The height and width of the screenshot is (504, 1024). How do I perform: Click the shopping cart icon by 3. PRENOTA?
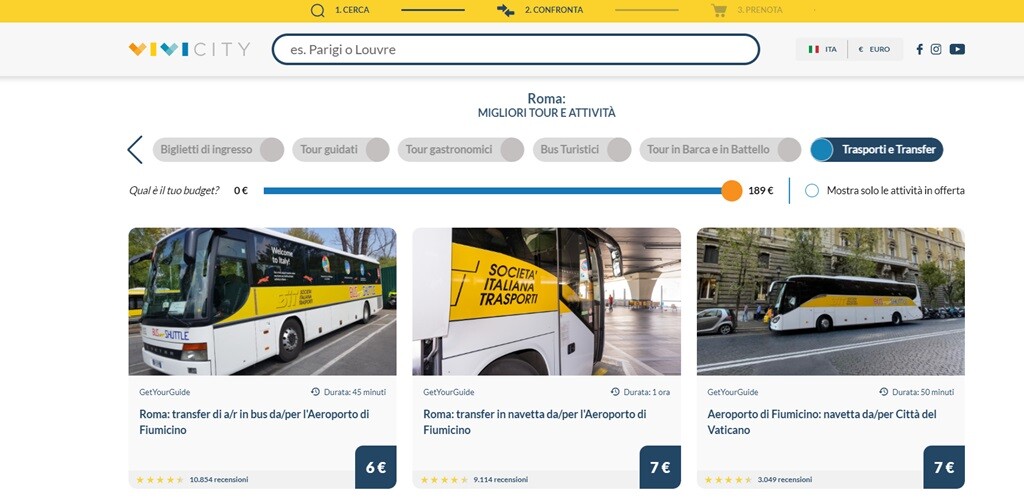pos(719,10)
